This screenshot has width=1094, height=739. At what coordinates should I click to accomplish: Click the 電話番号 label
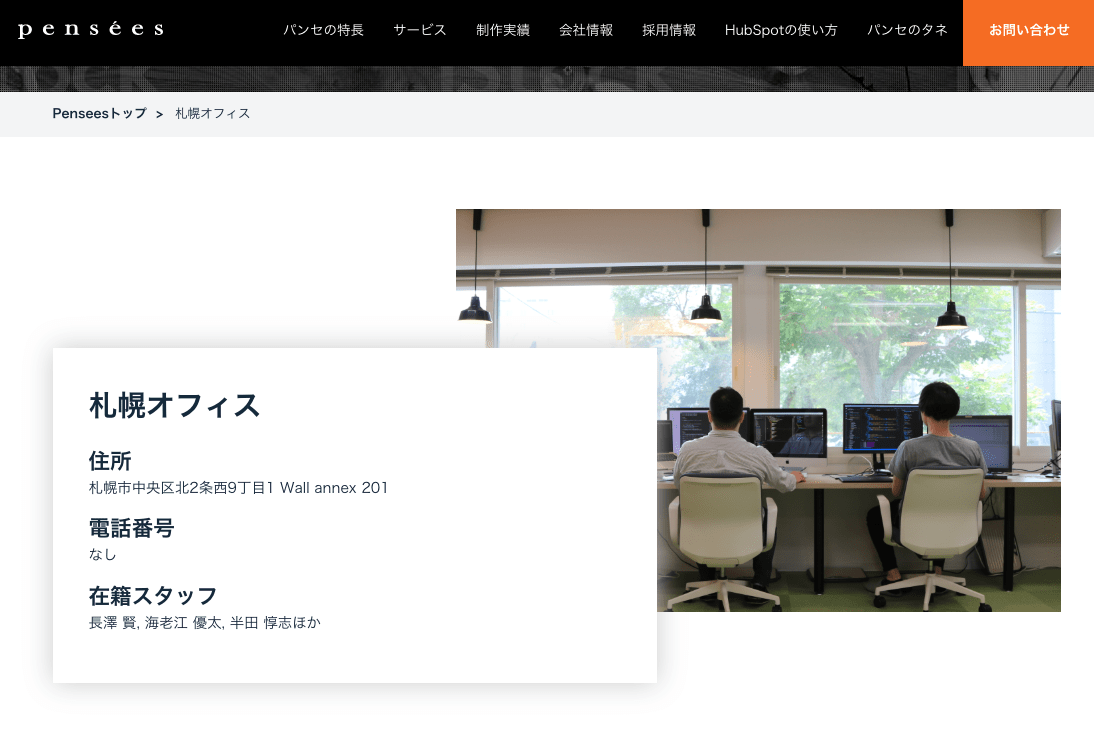point(131,528)
